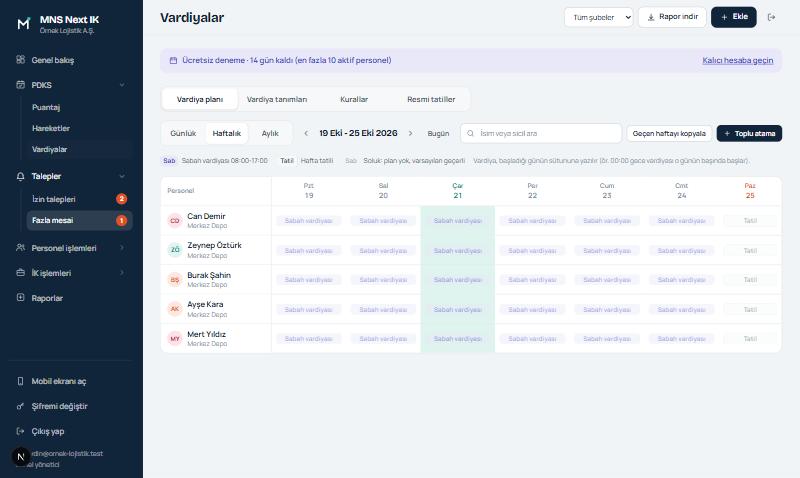Click the Kalıcı hesaba geçin link
Image resolution: width=800 pixels, height=478 pixels.
click(x=738, y=60)
